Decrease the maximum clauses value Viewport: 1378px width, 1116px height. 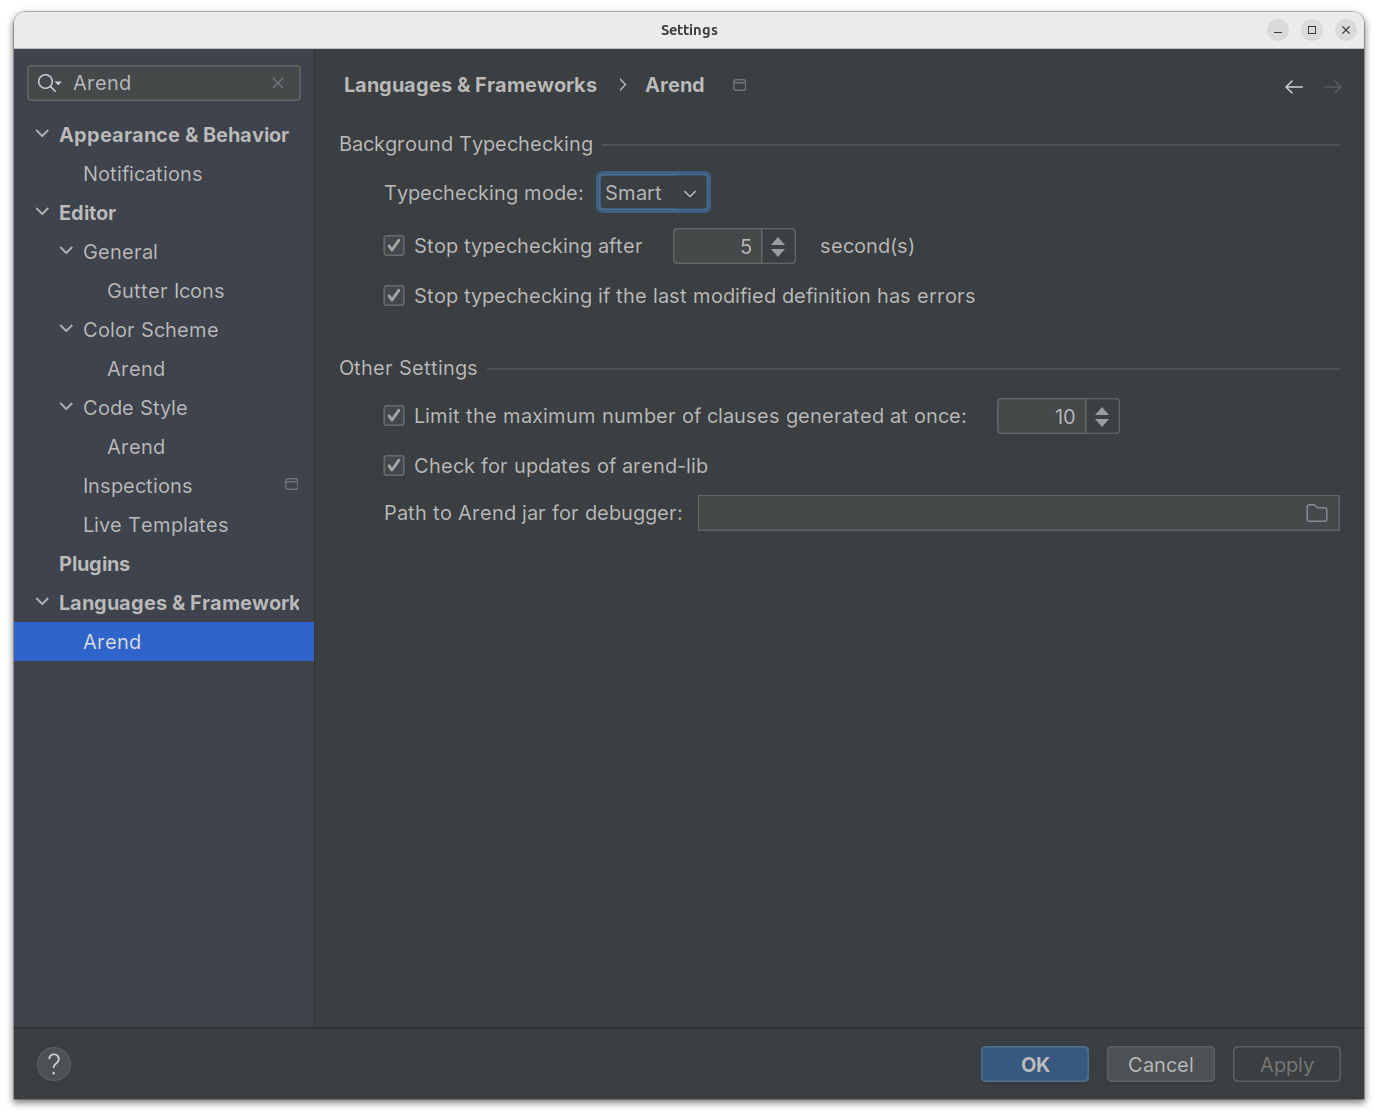click(1102, 423)
